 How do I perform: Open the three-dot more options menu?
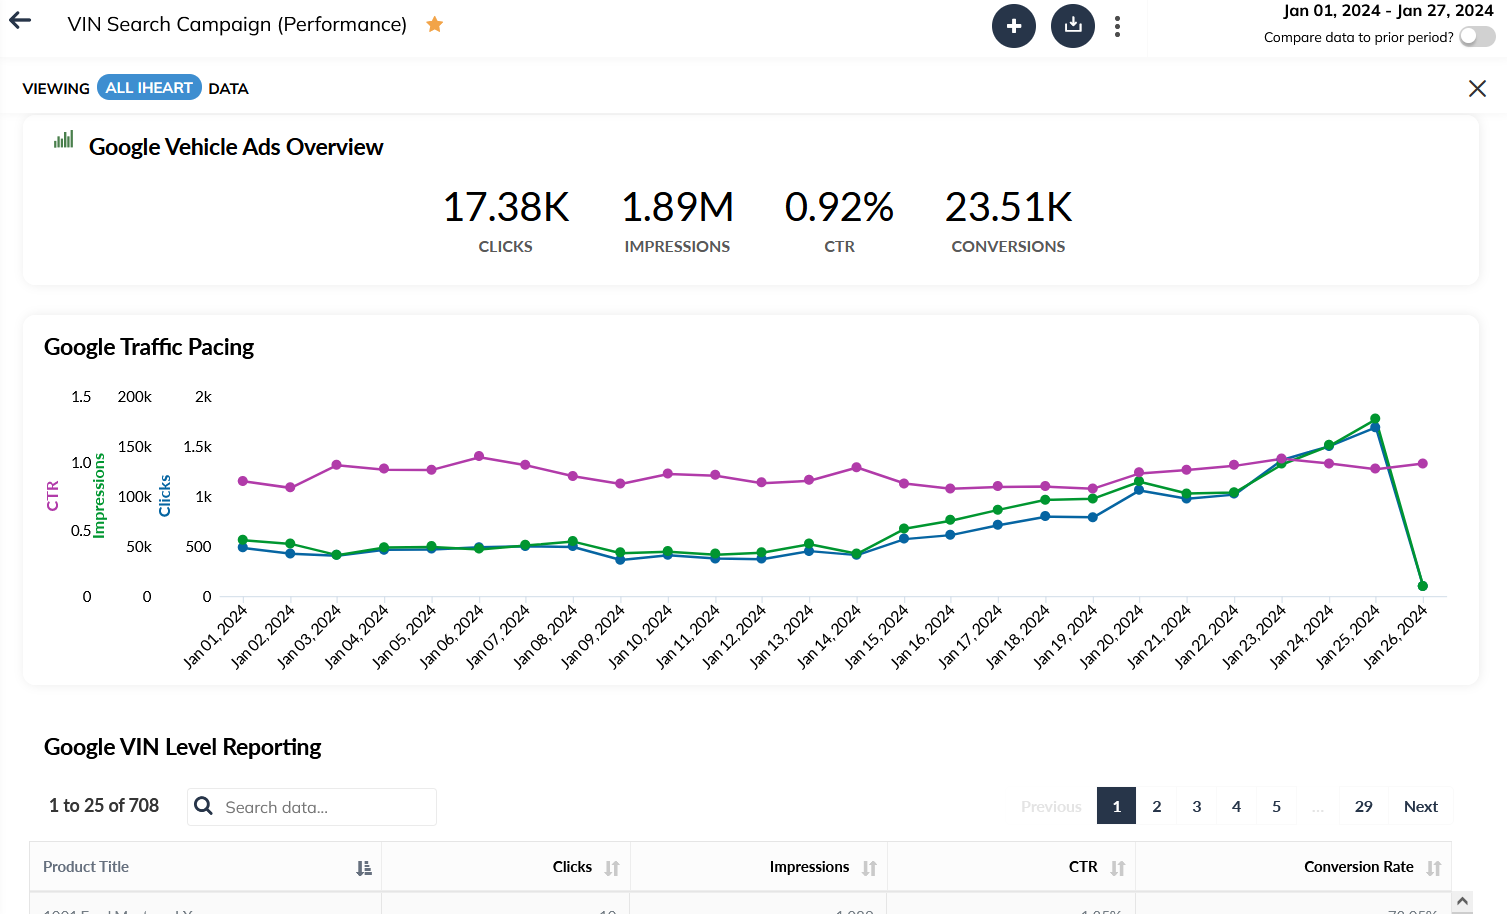[x=1117, y=26]
